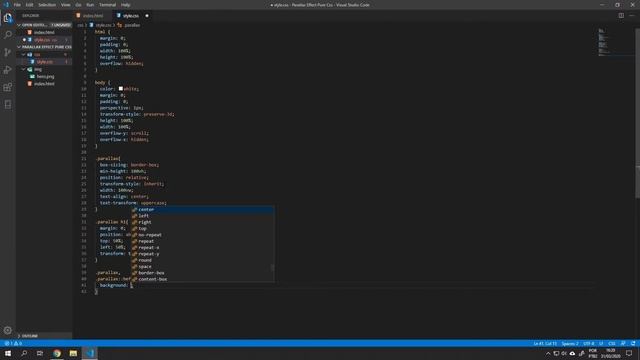Click the Split Editor icon
640x360 pixels.
[x=621, y=16]
